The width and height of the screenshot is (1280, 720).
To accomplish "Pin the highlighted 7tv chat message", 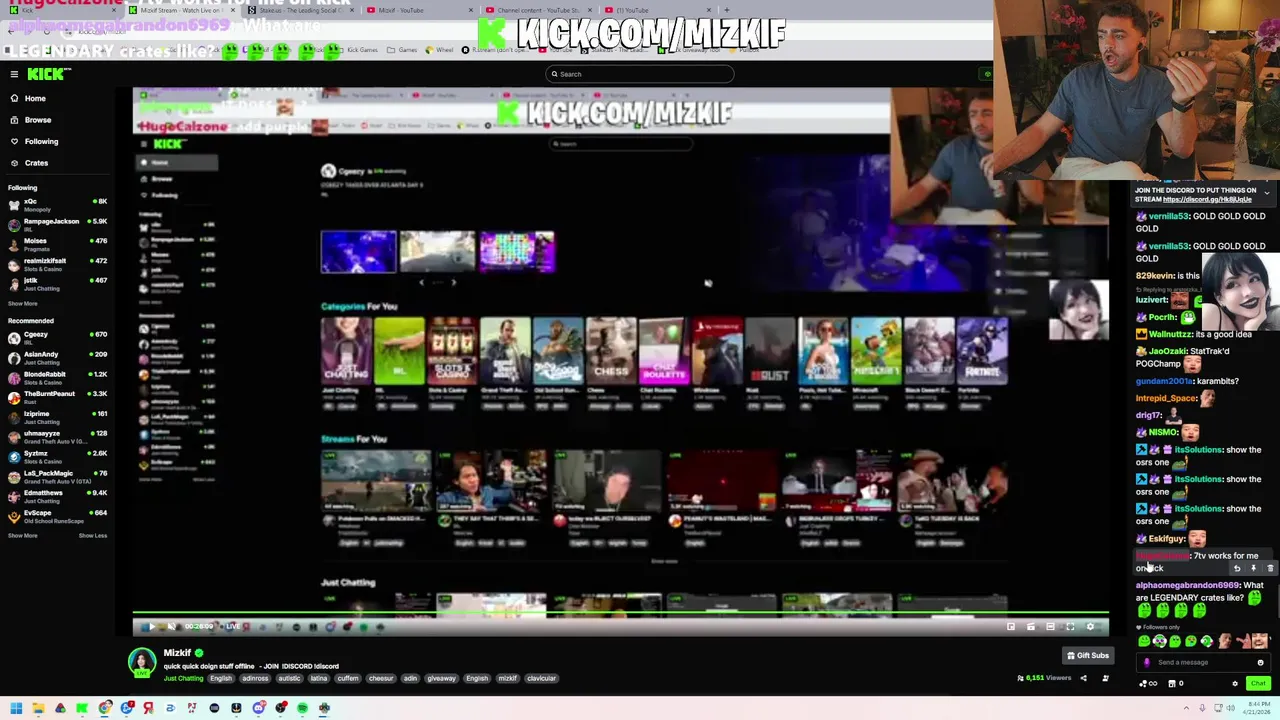I will 1253,569.
